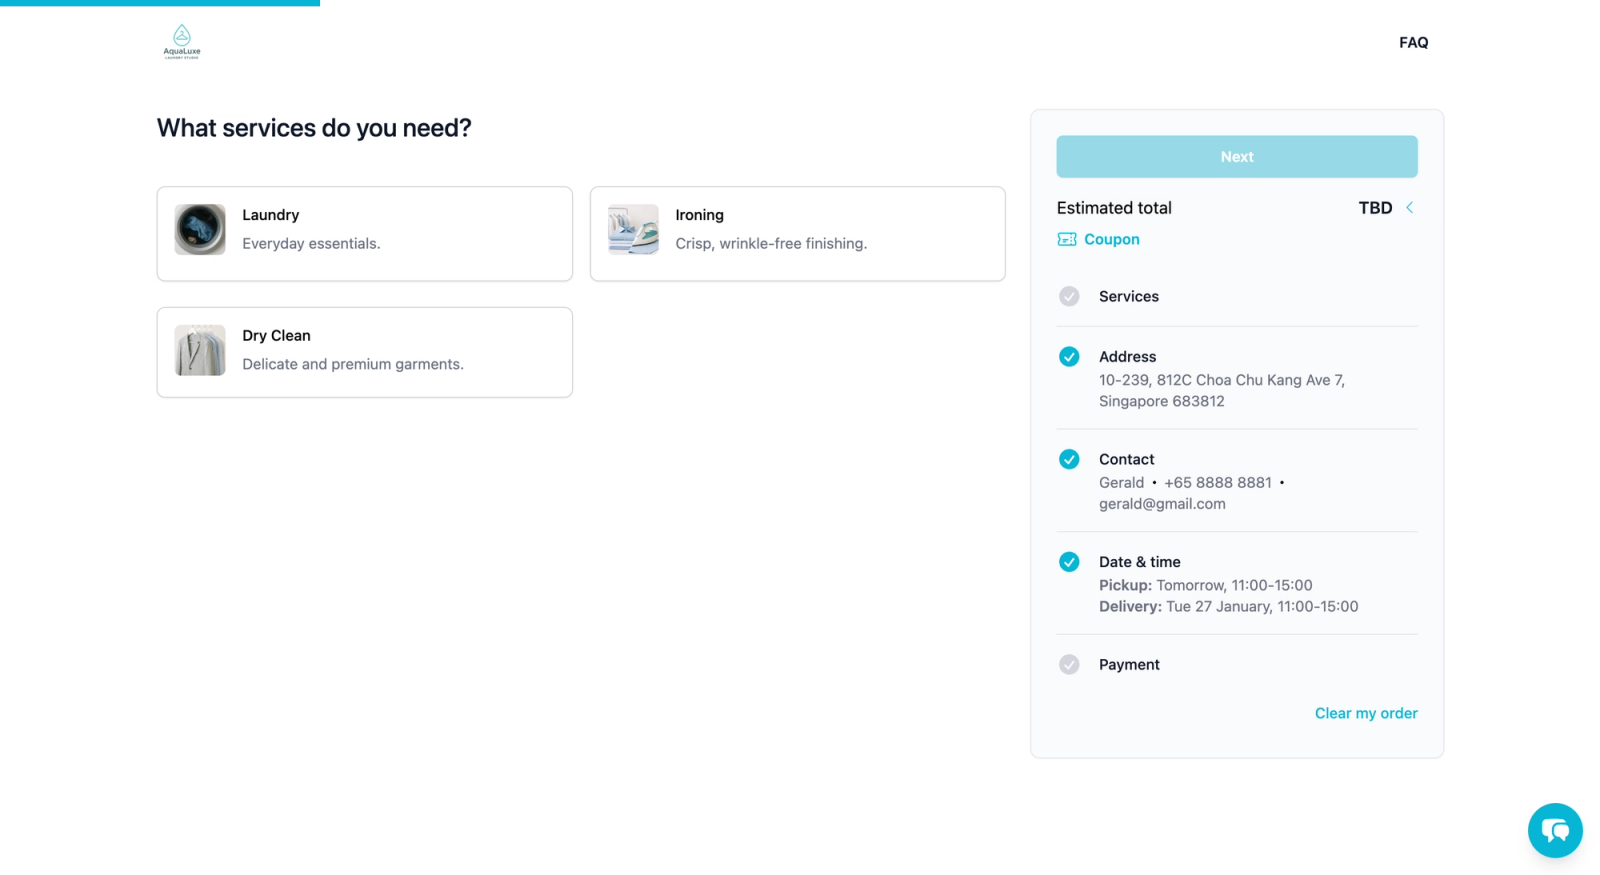Click the Date & time checkmark icon

click(1069, 562)
